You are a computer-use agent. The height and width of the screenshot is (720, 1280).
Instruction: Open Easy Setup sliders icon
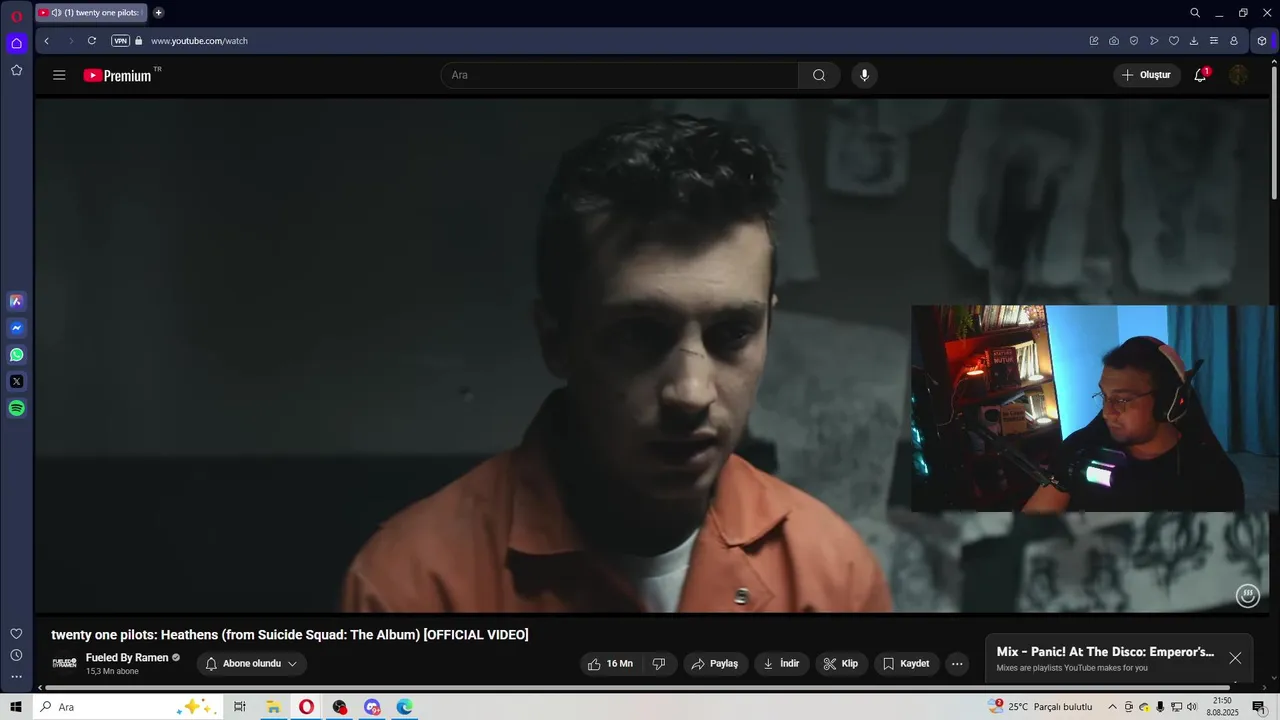1214,41
